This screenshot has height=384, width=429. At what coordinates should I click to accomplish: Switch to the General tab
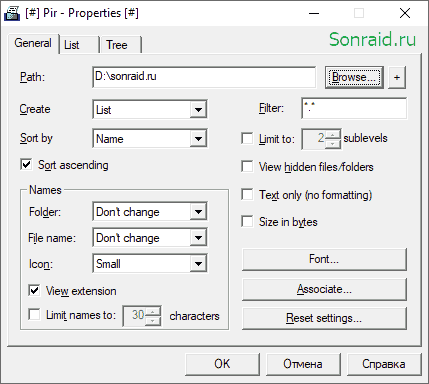tap(33, 43)
